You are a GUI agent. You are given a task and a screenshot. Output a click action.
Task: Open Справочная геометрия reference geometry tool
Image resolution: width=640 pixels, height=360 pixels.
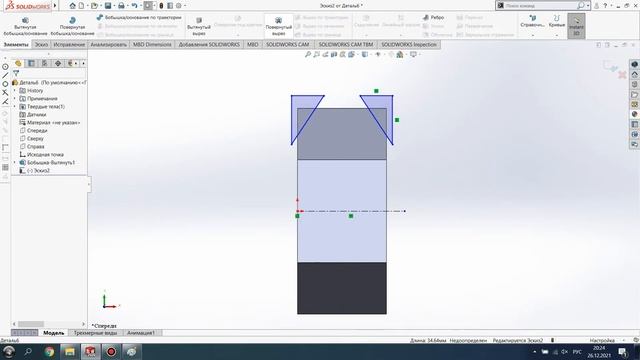[533, 21]
